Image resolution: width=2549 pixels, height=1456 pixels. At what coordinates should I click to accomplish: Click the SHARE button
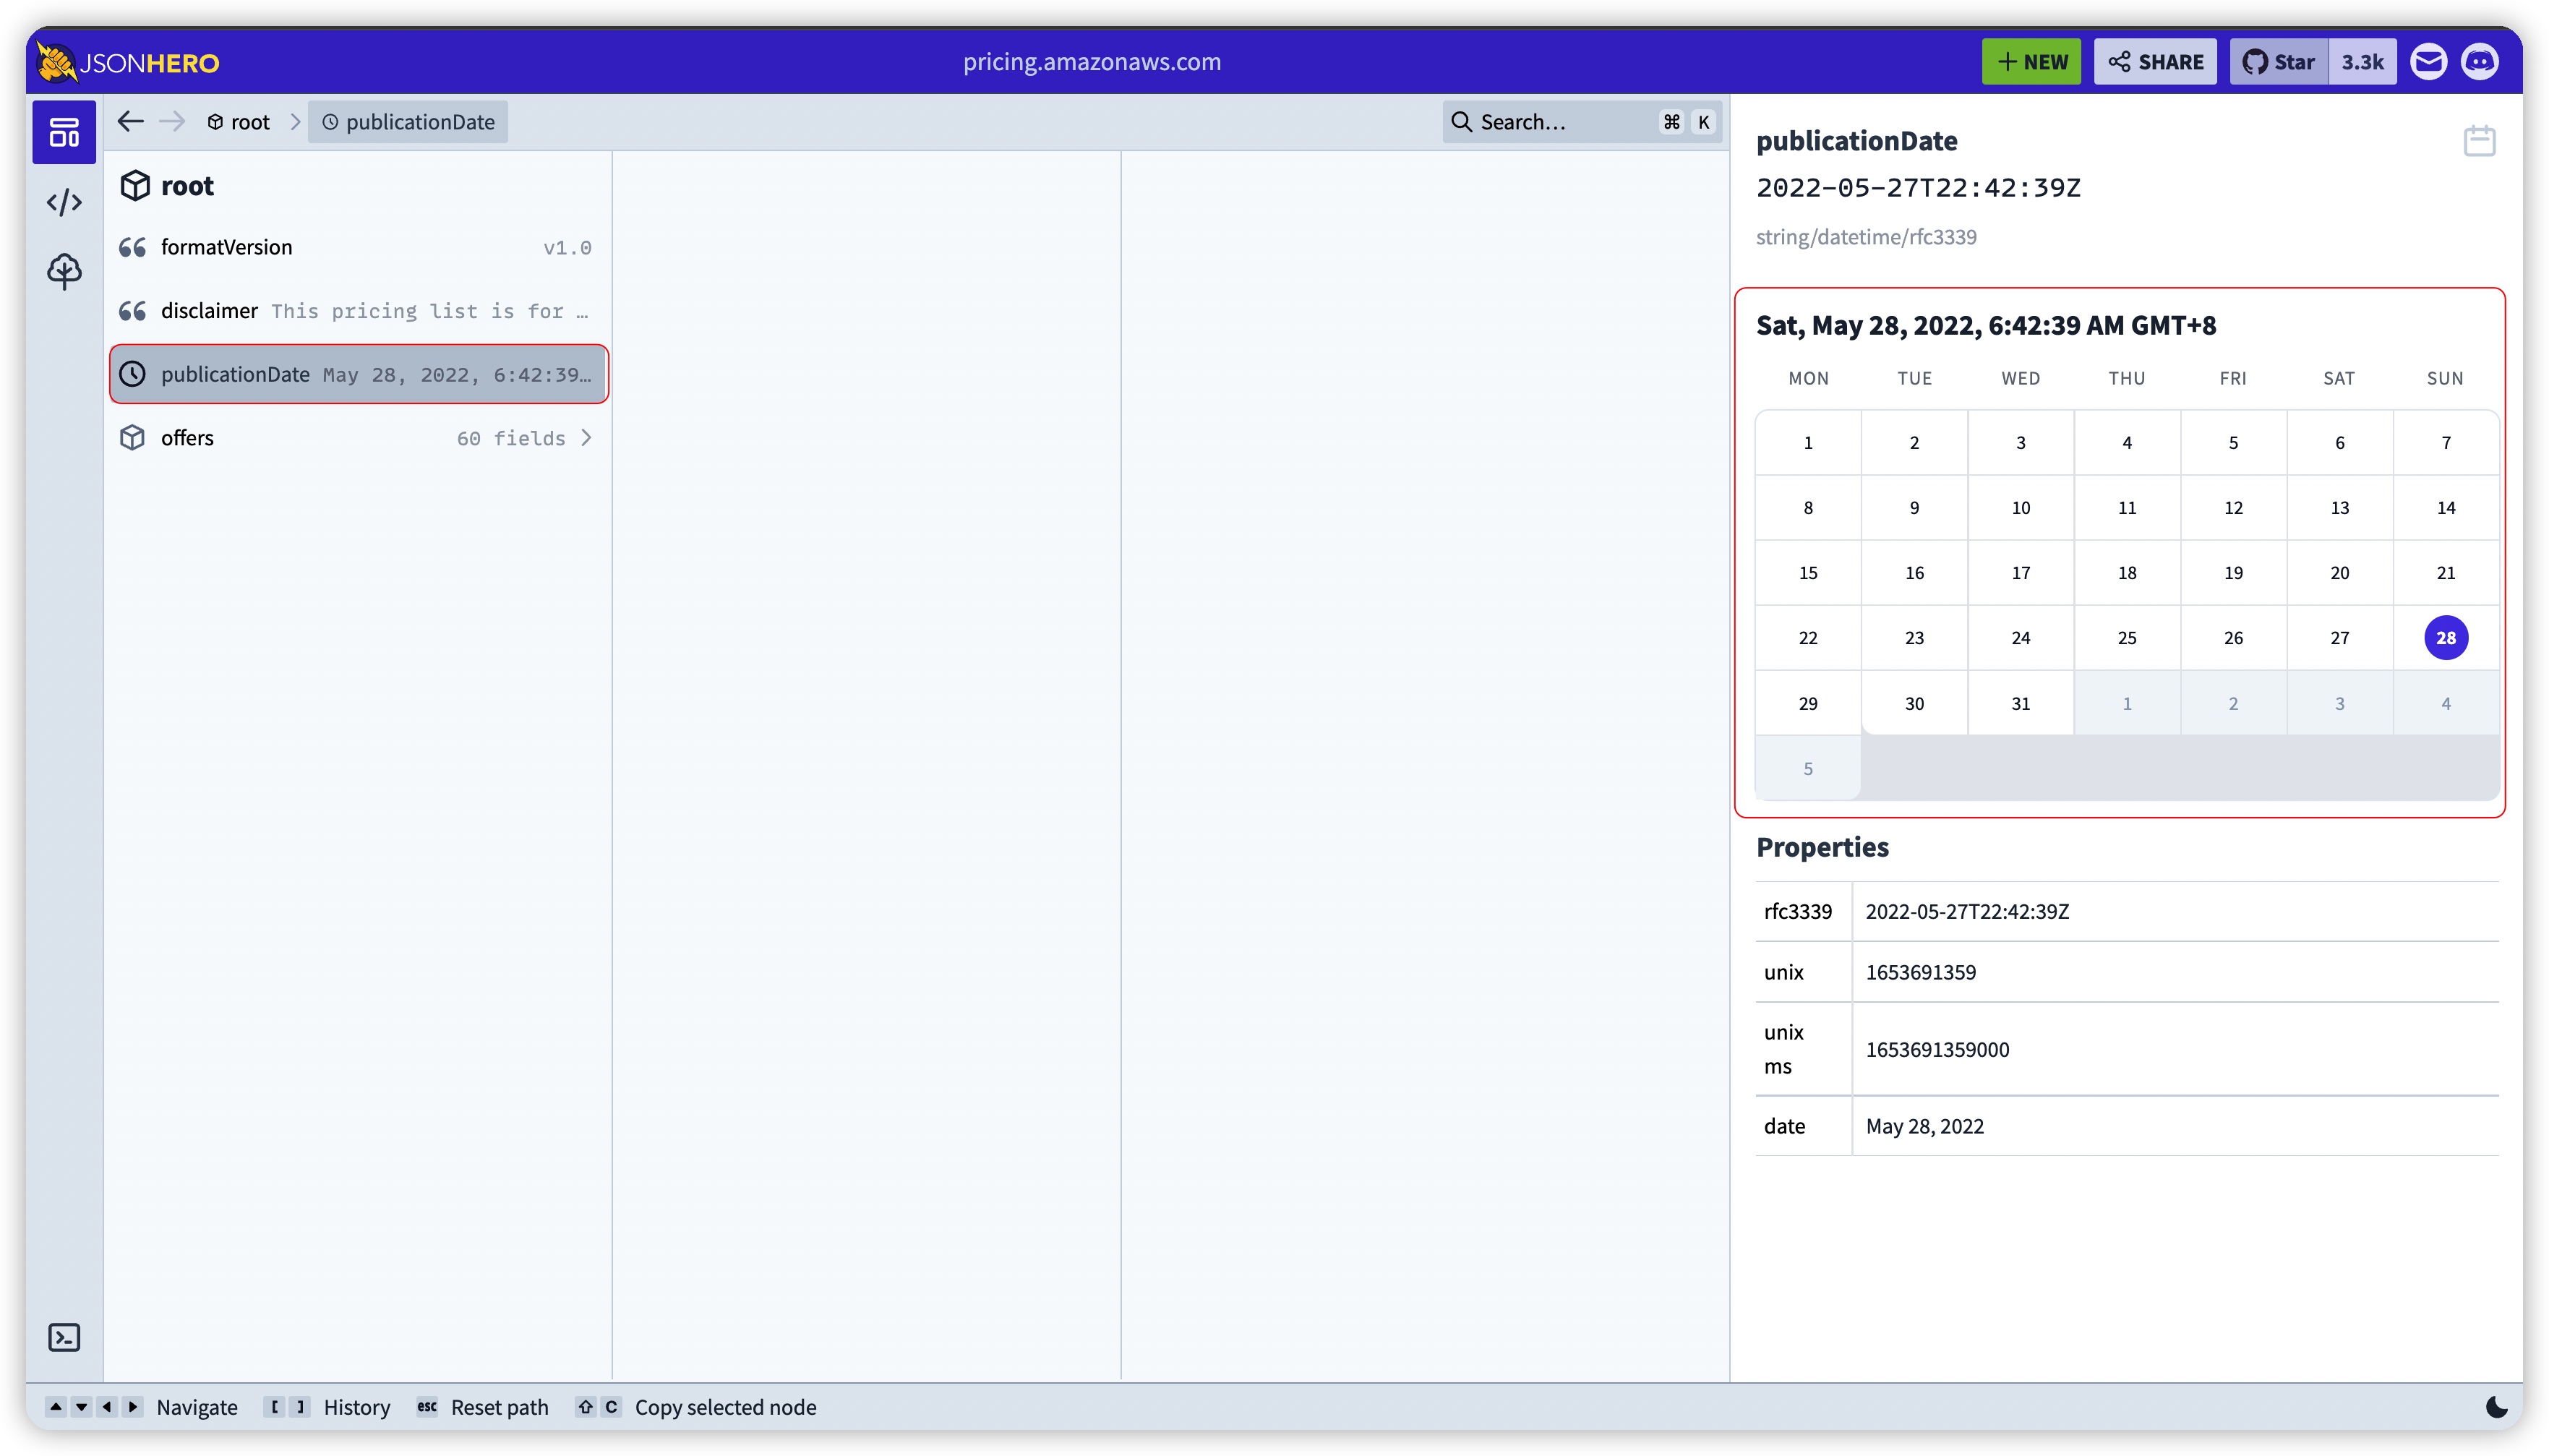[x=2155, y=62]
